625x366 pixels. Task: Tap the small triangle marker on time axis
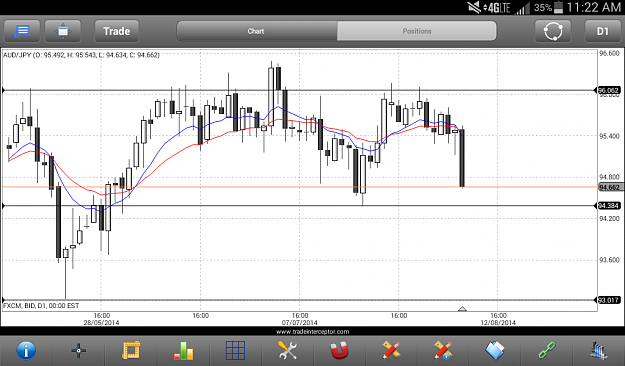point(462,309)
